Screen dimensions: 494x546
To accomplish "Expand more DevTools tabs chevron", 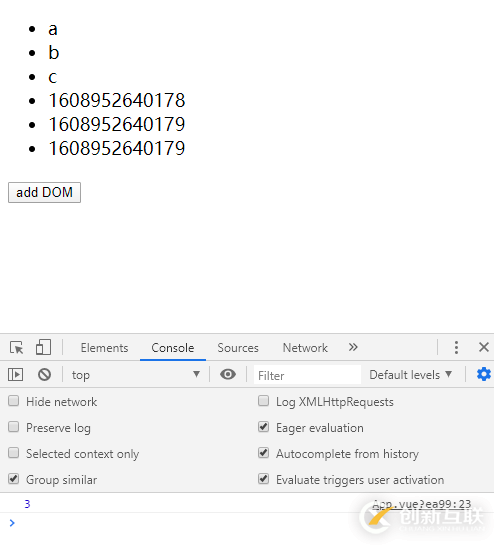I will pyautogui.click(x=353, y=347).
